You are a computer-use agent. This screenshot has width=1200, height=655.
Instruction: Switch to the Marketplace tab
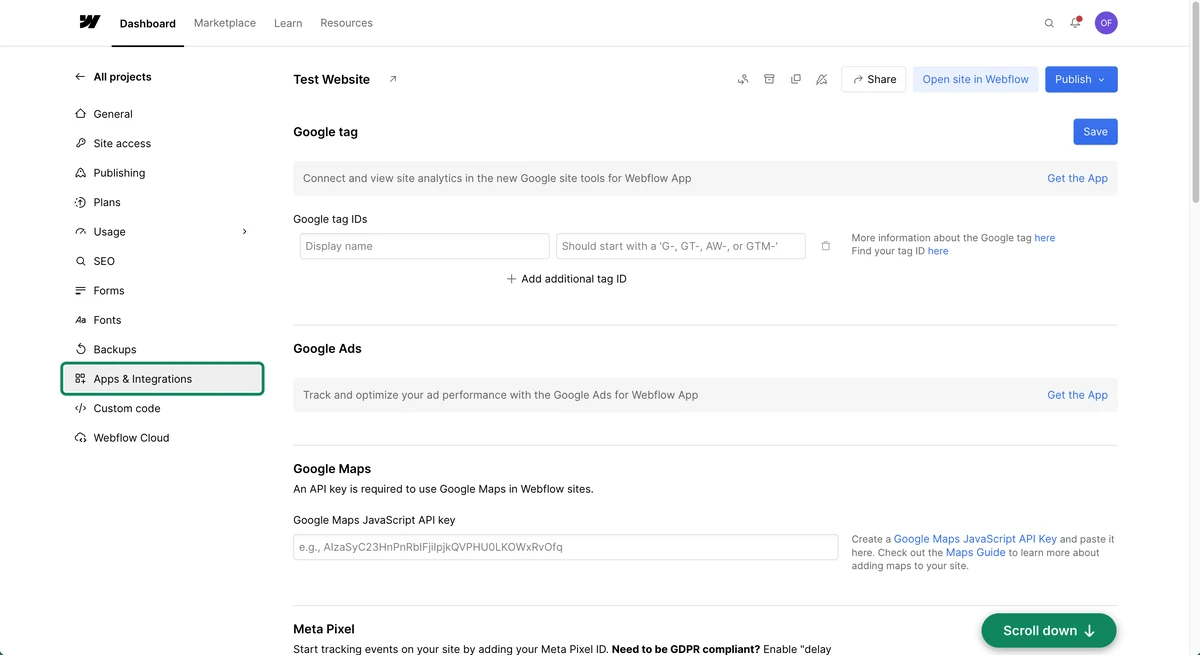coord(225,23)
